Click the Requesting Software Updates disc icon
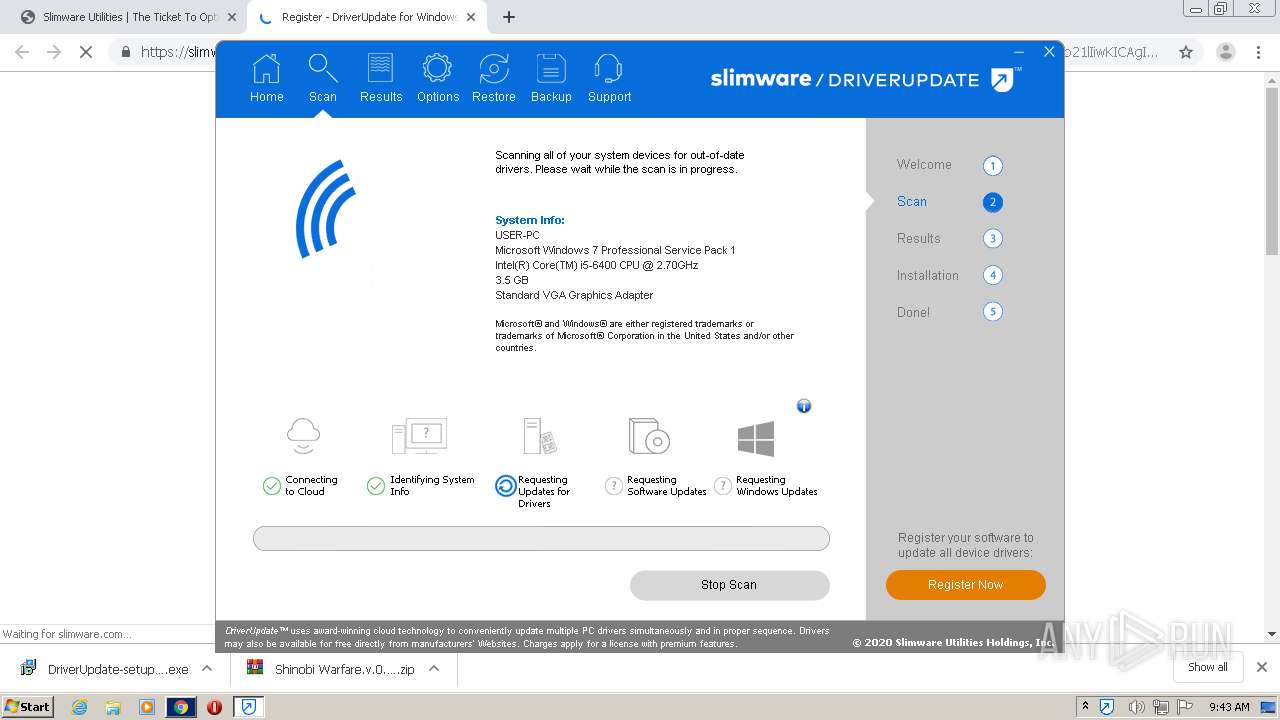 click(648, 437)
